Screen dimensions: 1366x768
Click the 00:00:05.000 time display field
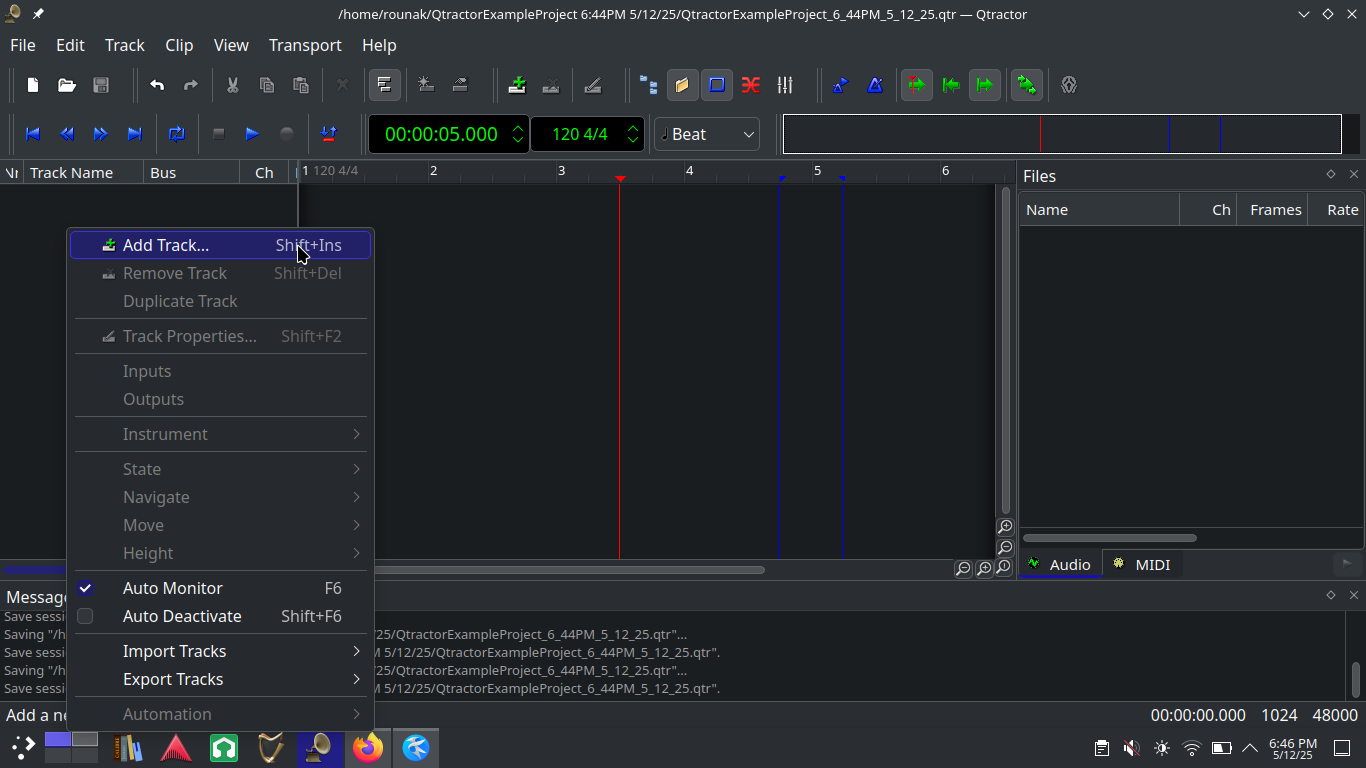(441, 134)
